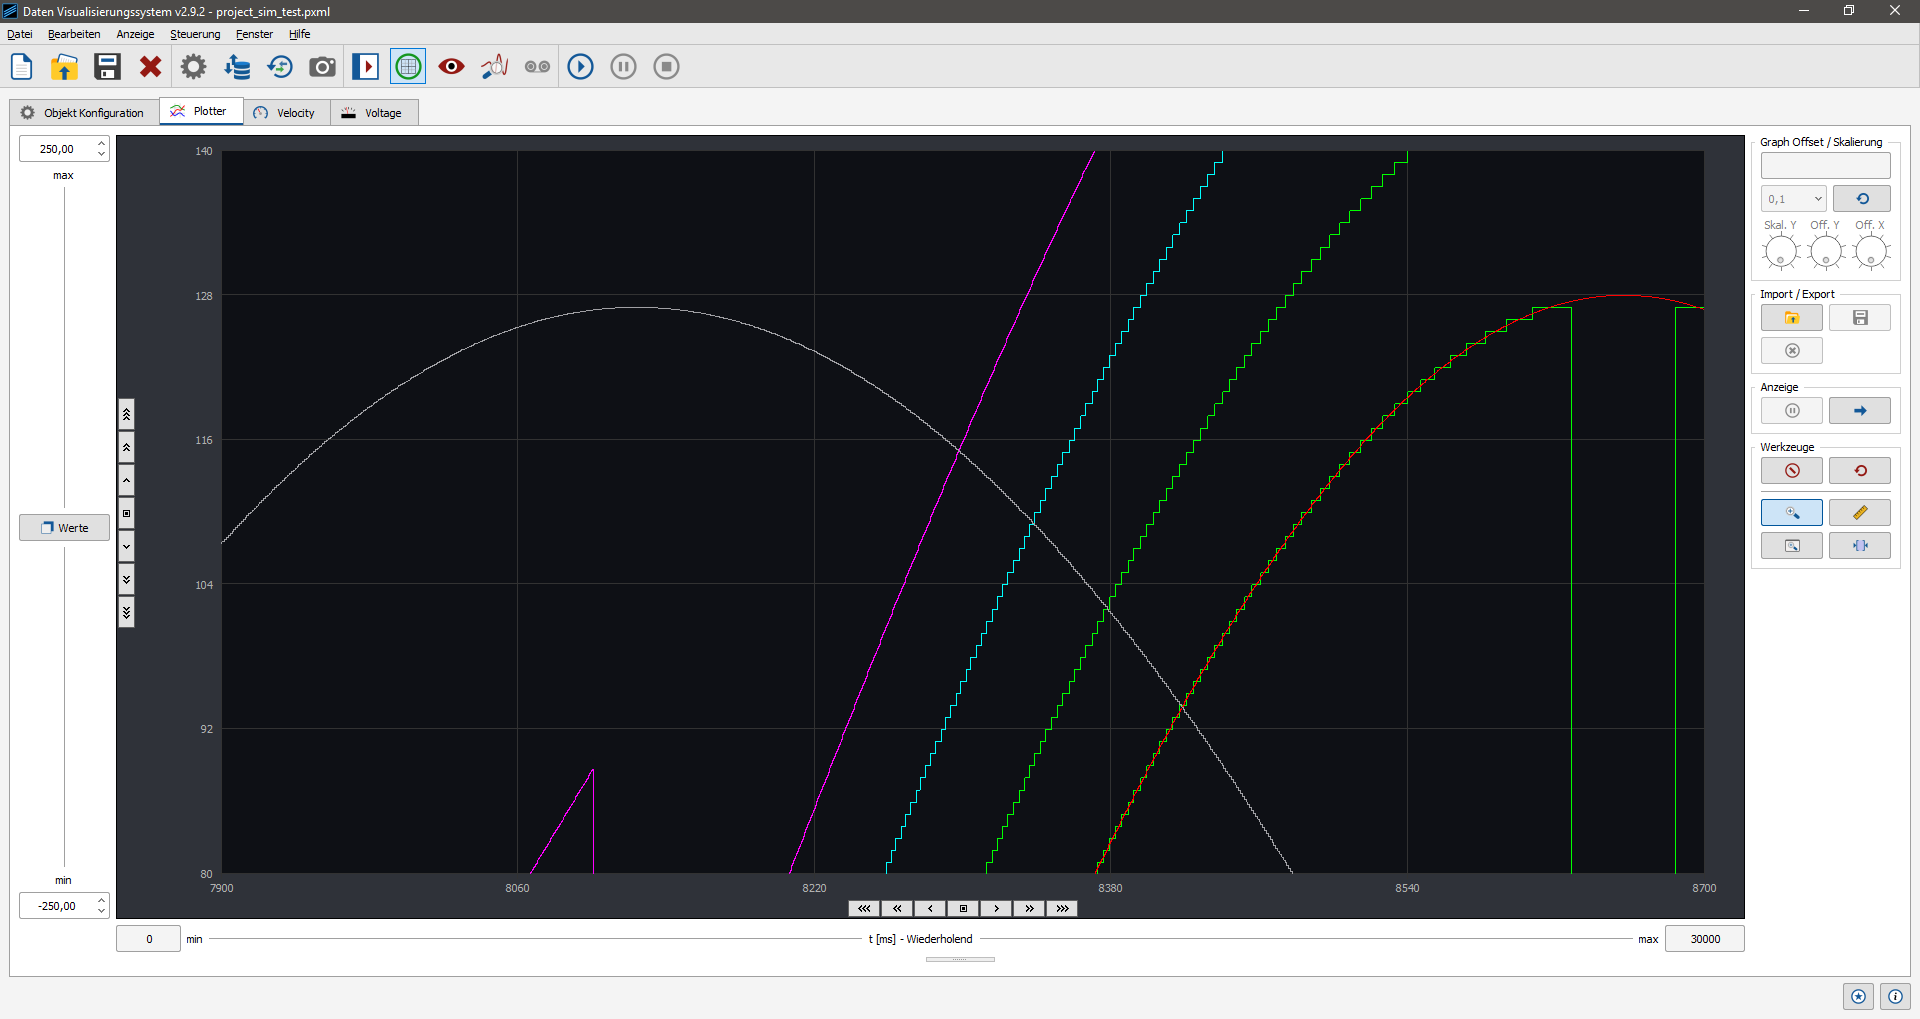Toggle the red eye visibility icon
1920x1019 pixels.
[451, 67]
